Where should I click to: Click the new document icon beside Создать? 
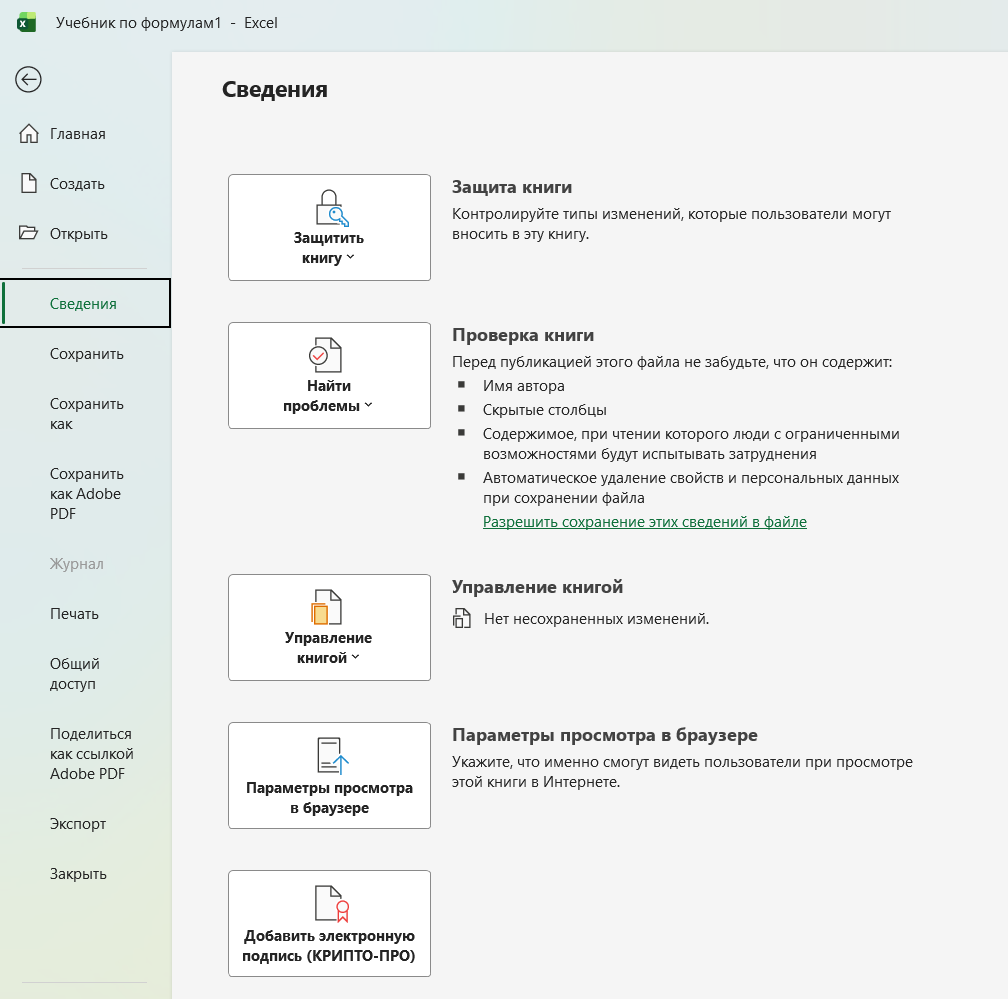28,183
